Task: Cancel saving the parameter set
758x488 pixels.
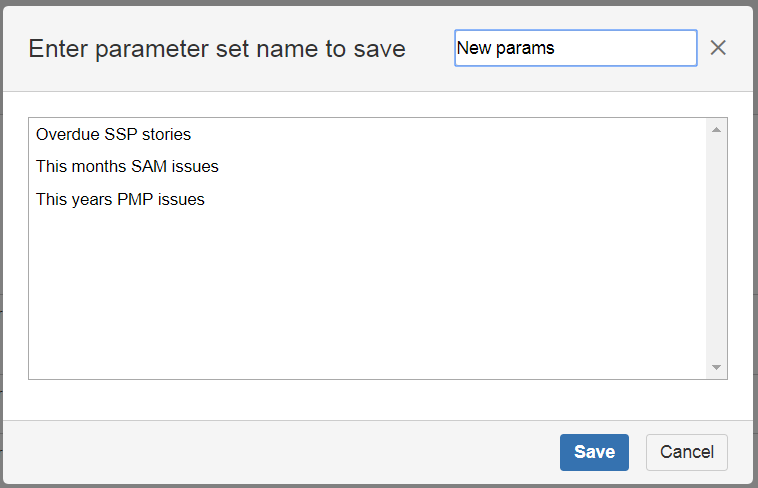Action: [x=686, y=452]
